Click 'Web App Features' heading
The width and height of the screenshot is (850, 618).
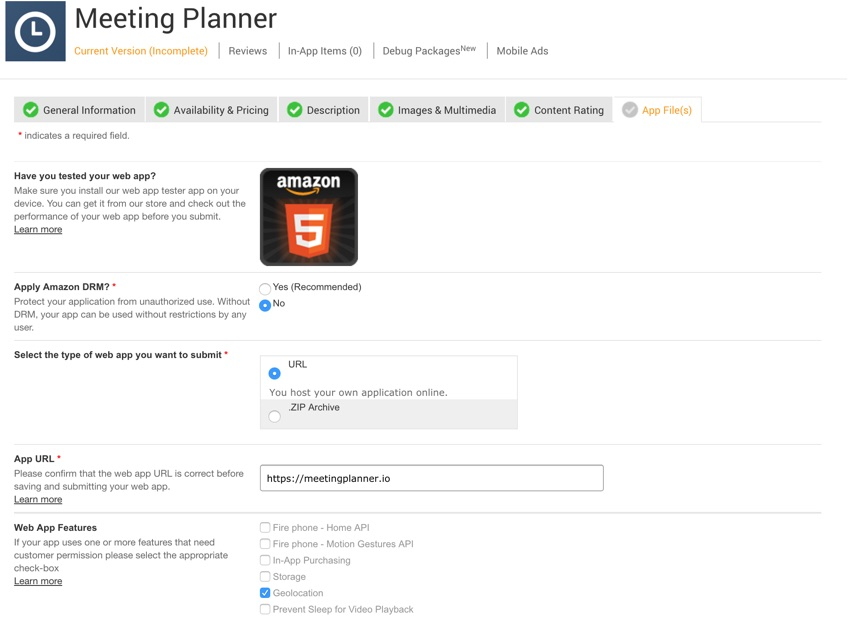(55, 527)
